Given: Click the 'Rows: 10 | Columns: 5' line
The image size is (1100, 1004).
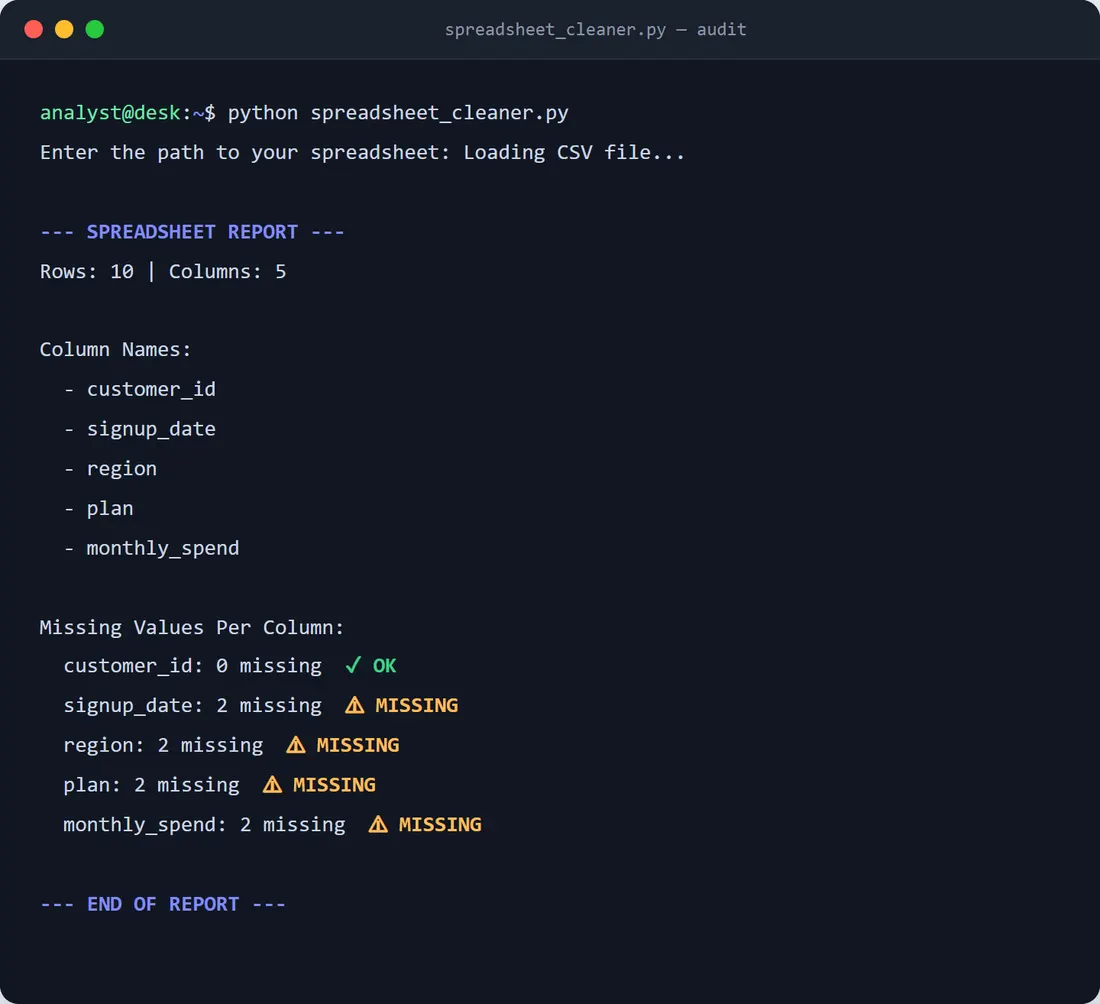Looking at the screenshot, I should point(163,272).
